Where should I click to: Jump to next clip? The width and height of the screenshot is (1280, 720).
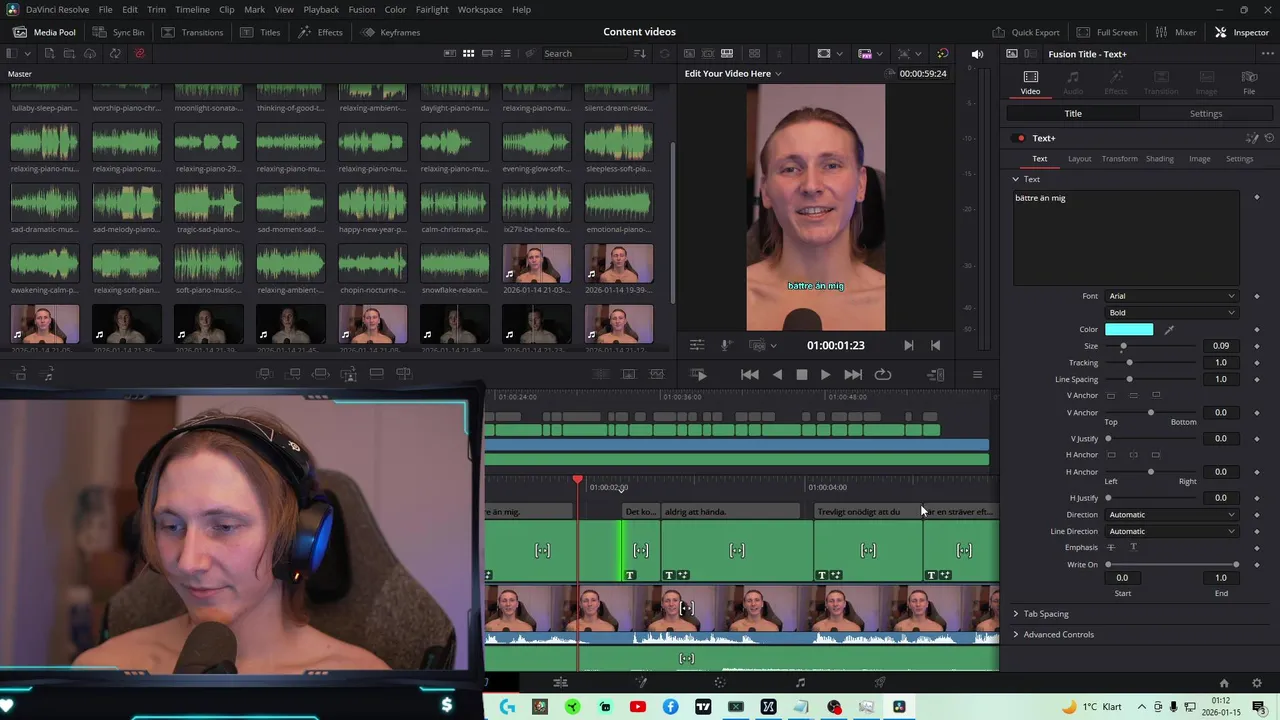[x=853, y=374]
